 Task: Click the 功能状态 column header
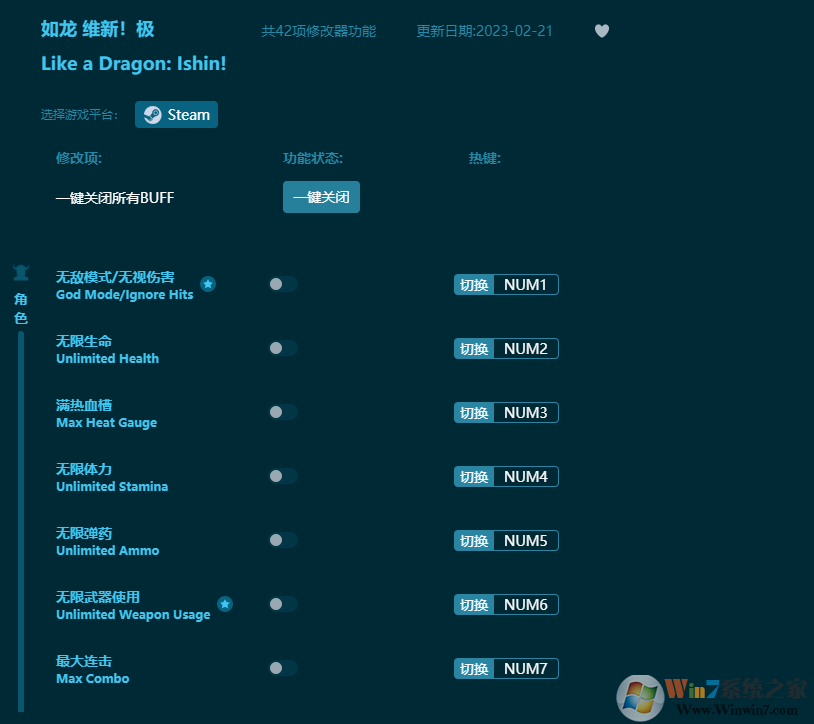coord(313,158)
